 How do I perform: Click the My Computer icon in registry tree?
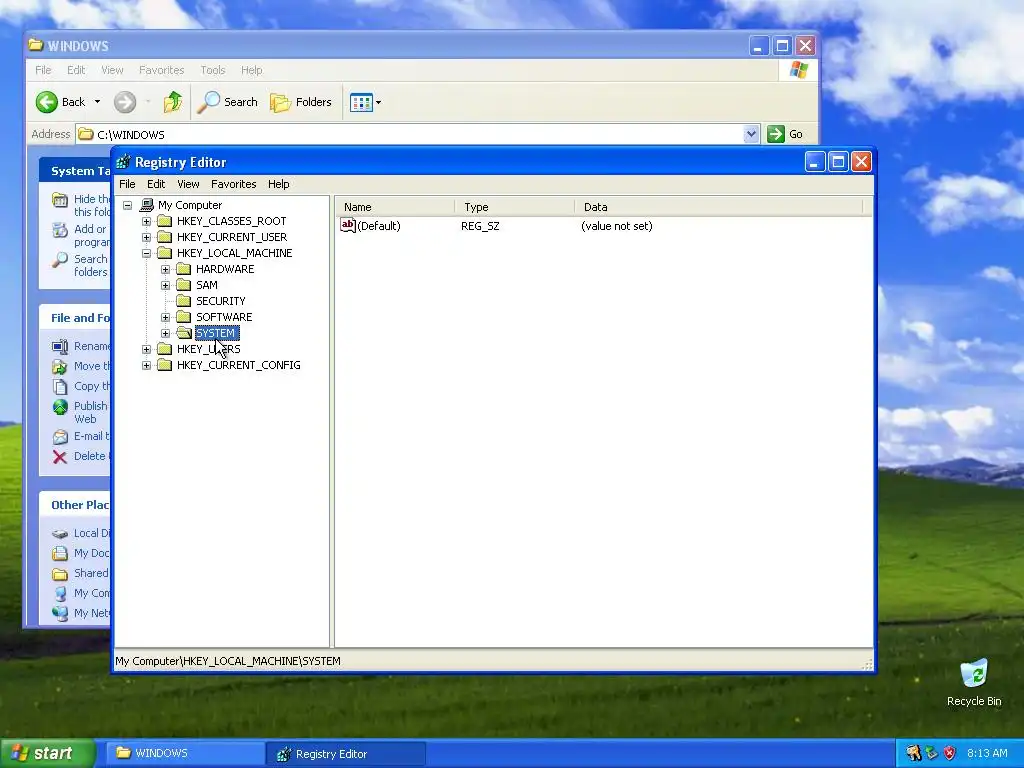(147, 205)
